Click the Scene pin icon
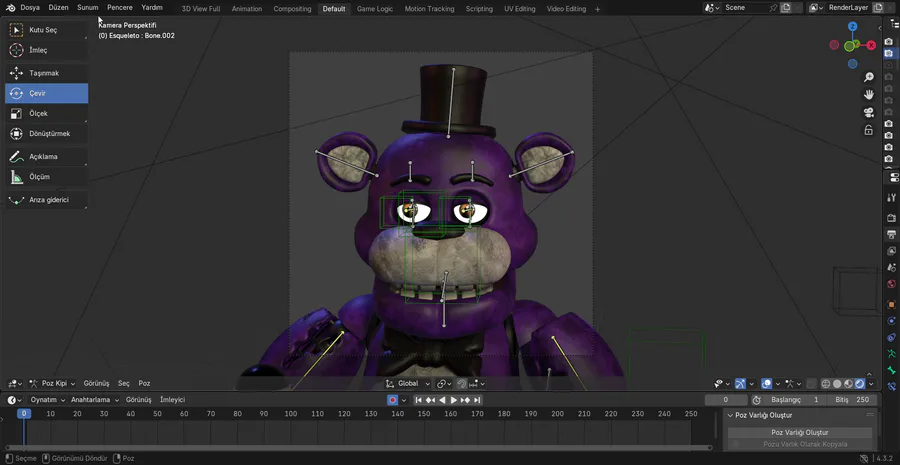 773,8
